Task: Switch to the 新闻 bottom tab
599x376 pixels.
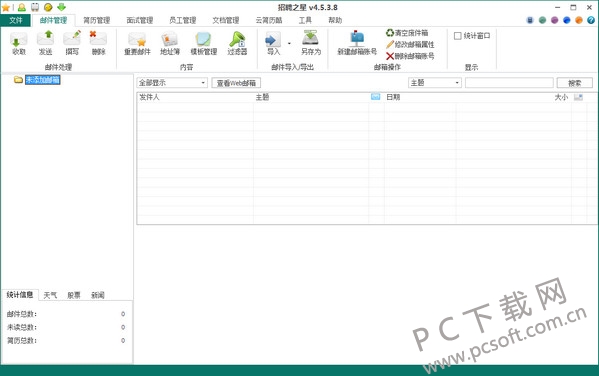Action: click(x=98, y=295)
